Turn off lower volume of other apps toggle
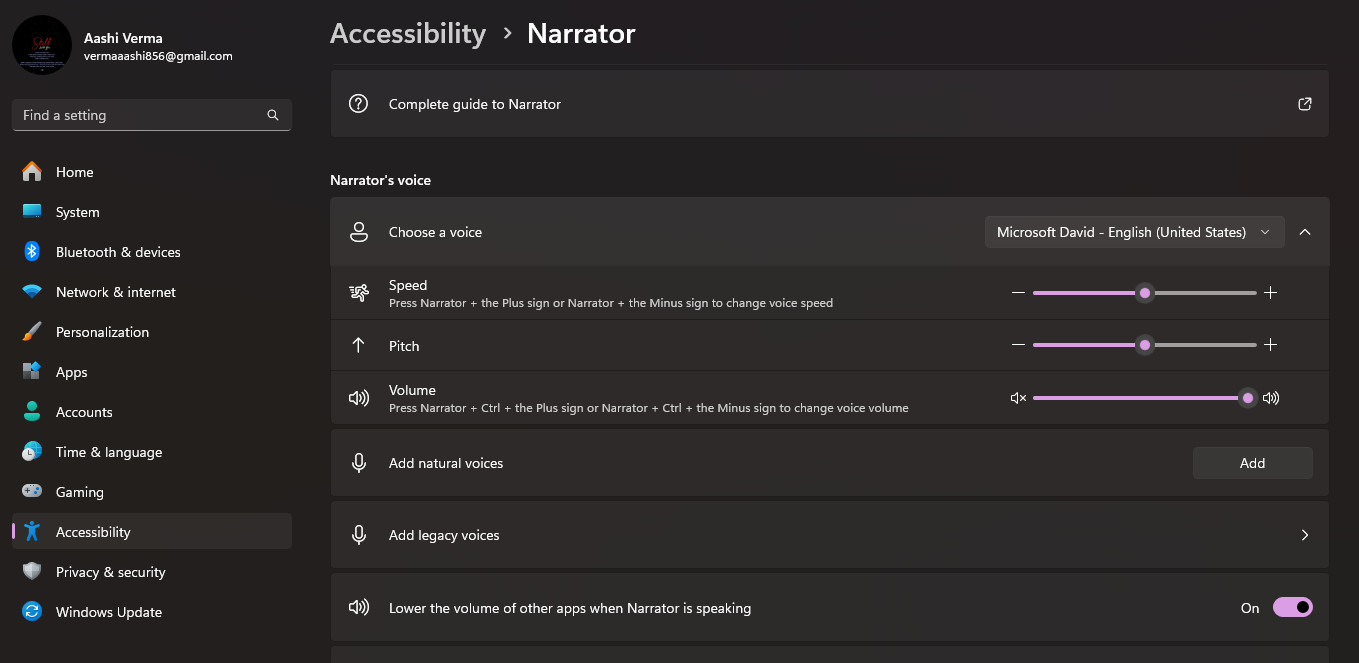Image resolution: width=1359 pixels, height=663 pixels. point(1292,607)
